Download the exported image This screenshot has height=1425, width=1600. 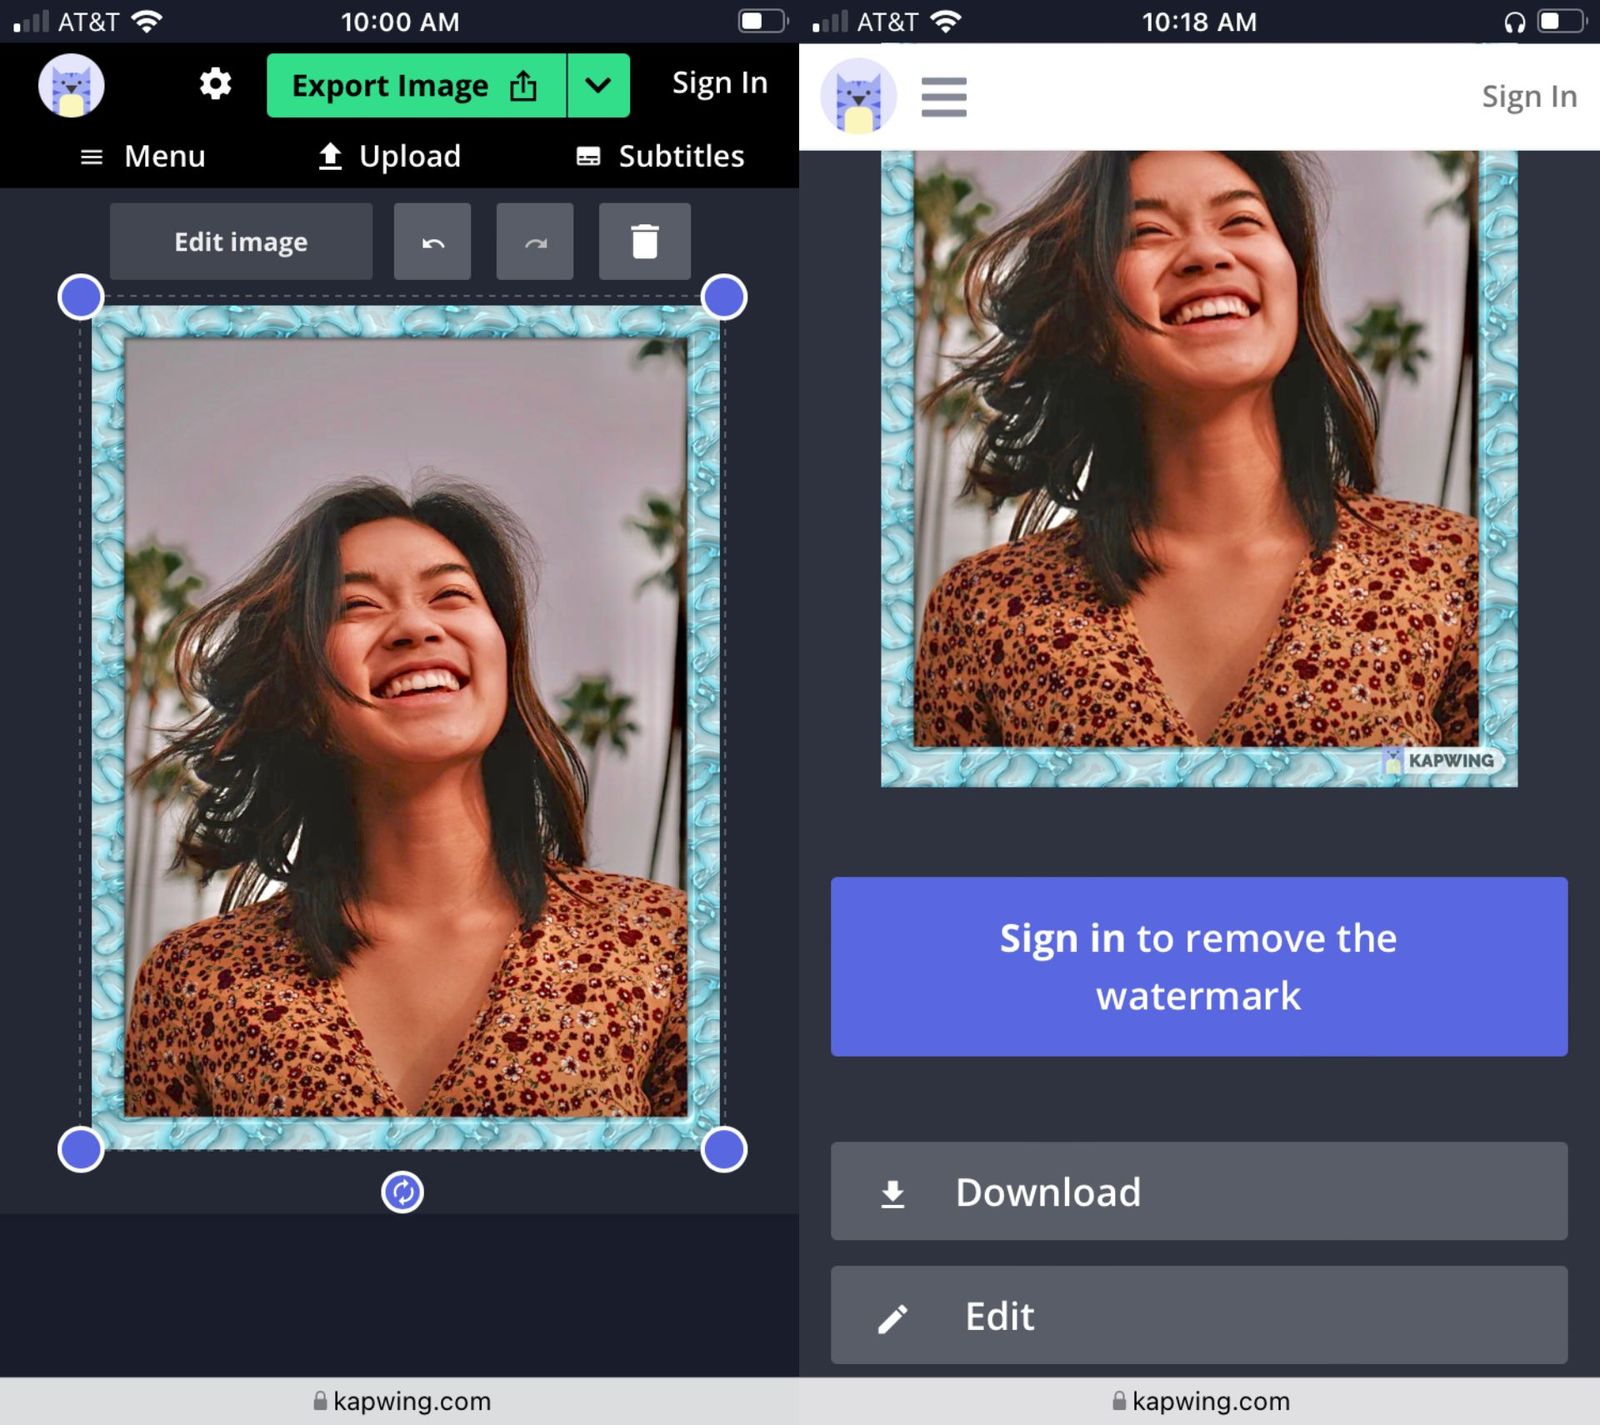[x=1198, y=1192]
